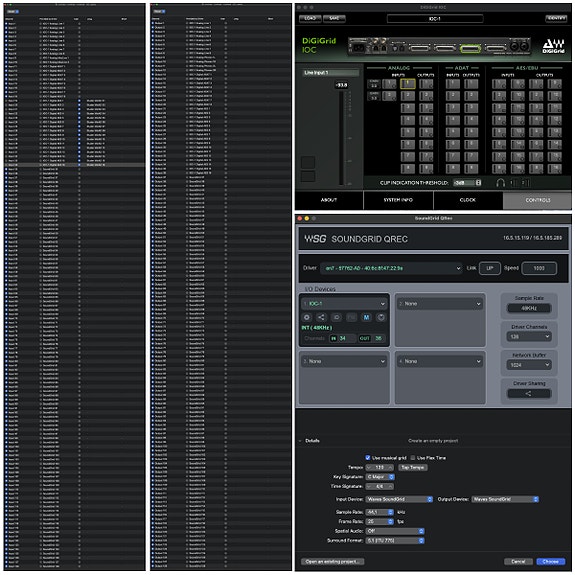
Task: Switch to the CLOCK tab
Action: coord(468,200)
